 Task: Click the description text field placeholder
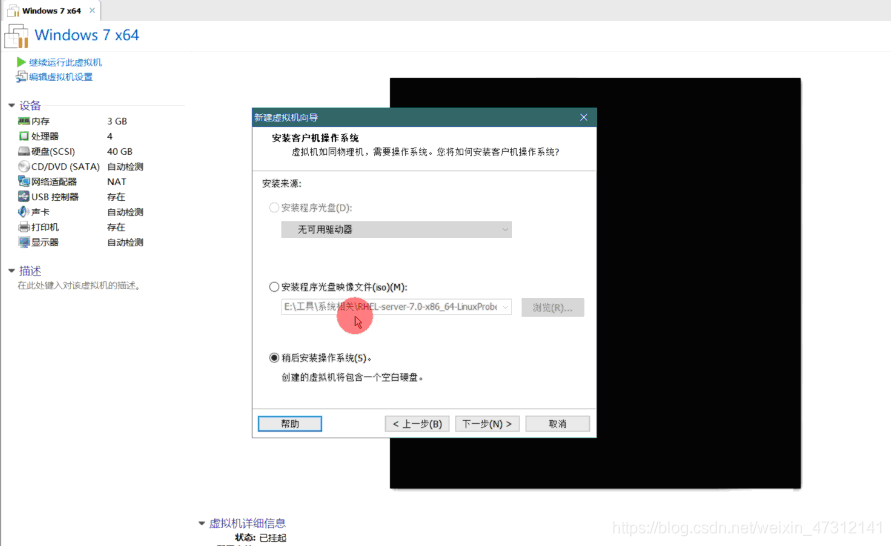point(79,285)
